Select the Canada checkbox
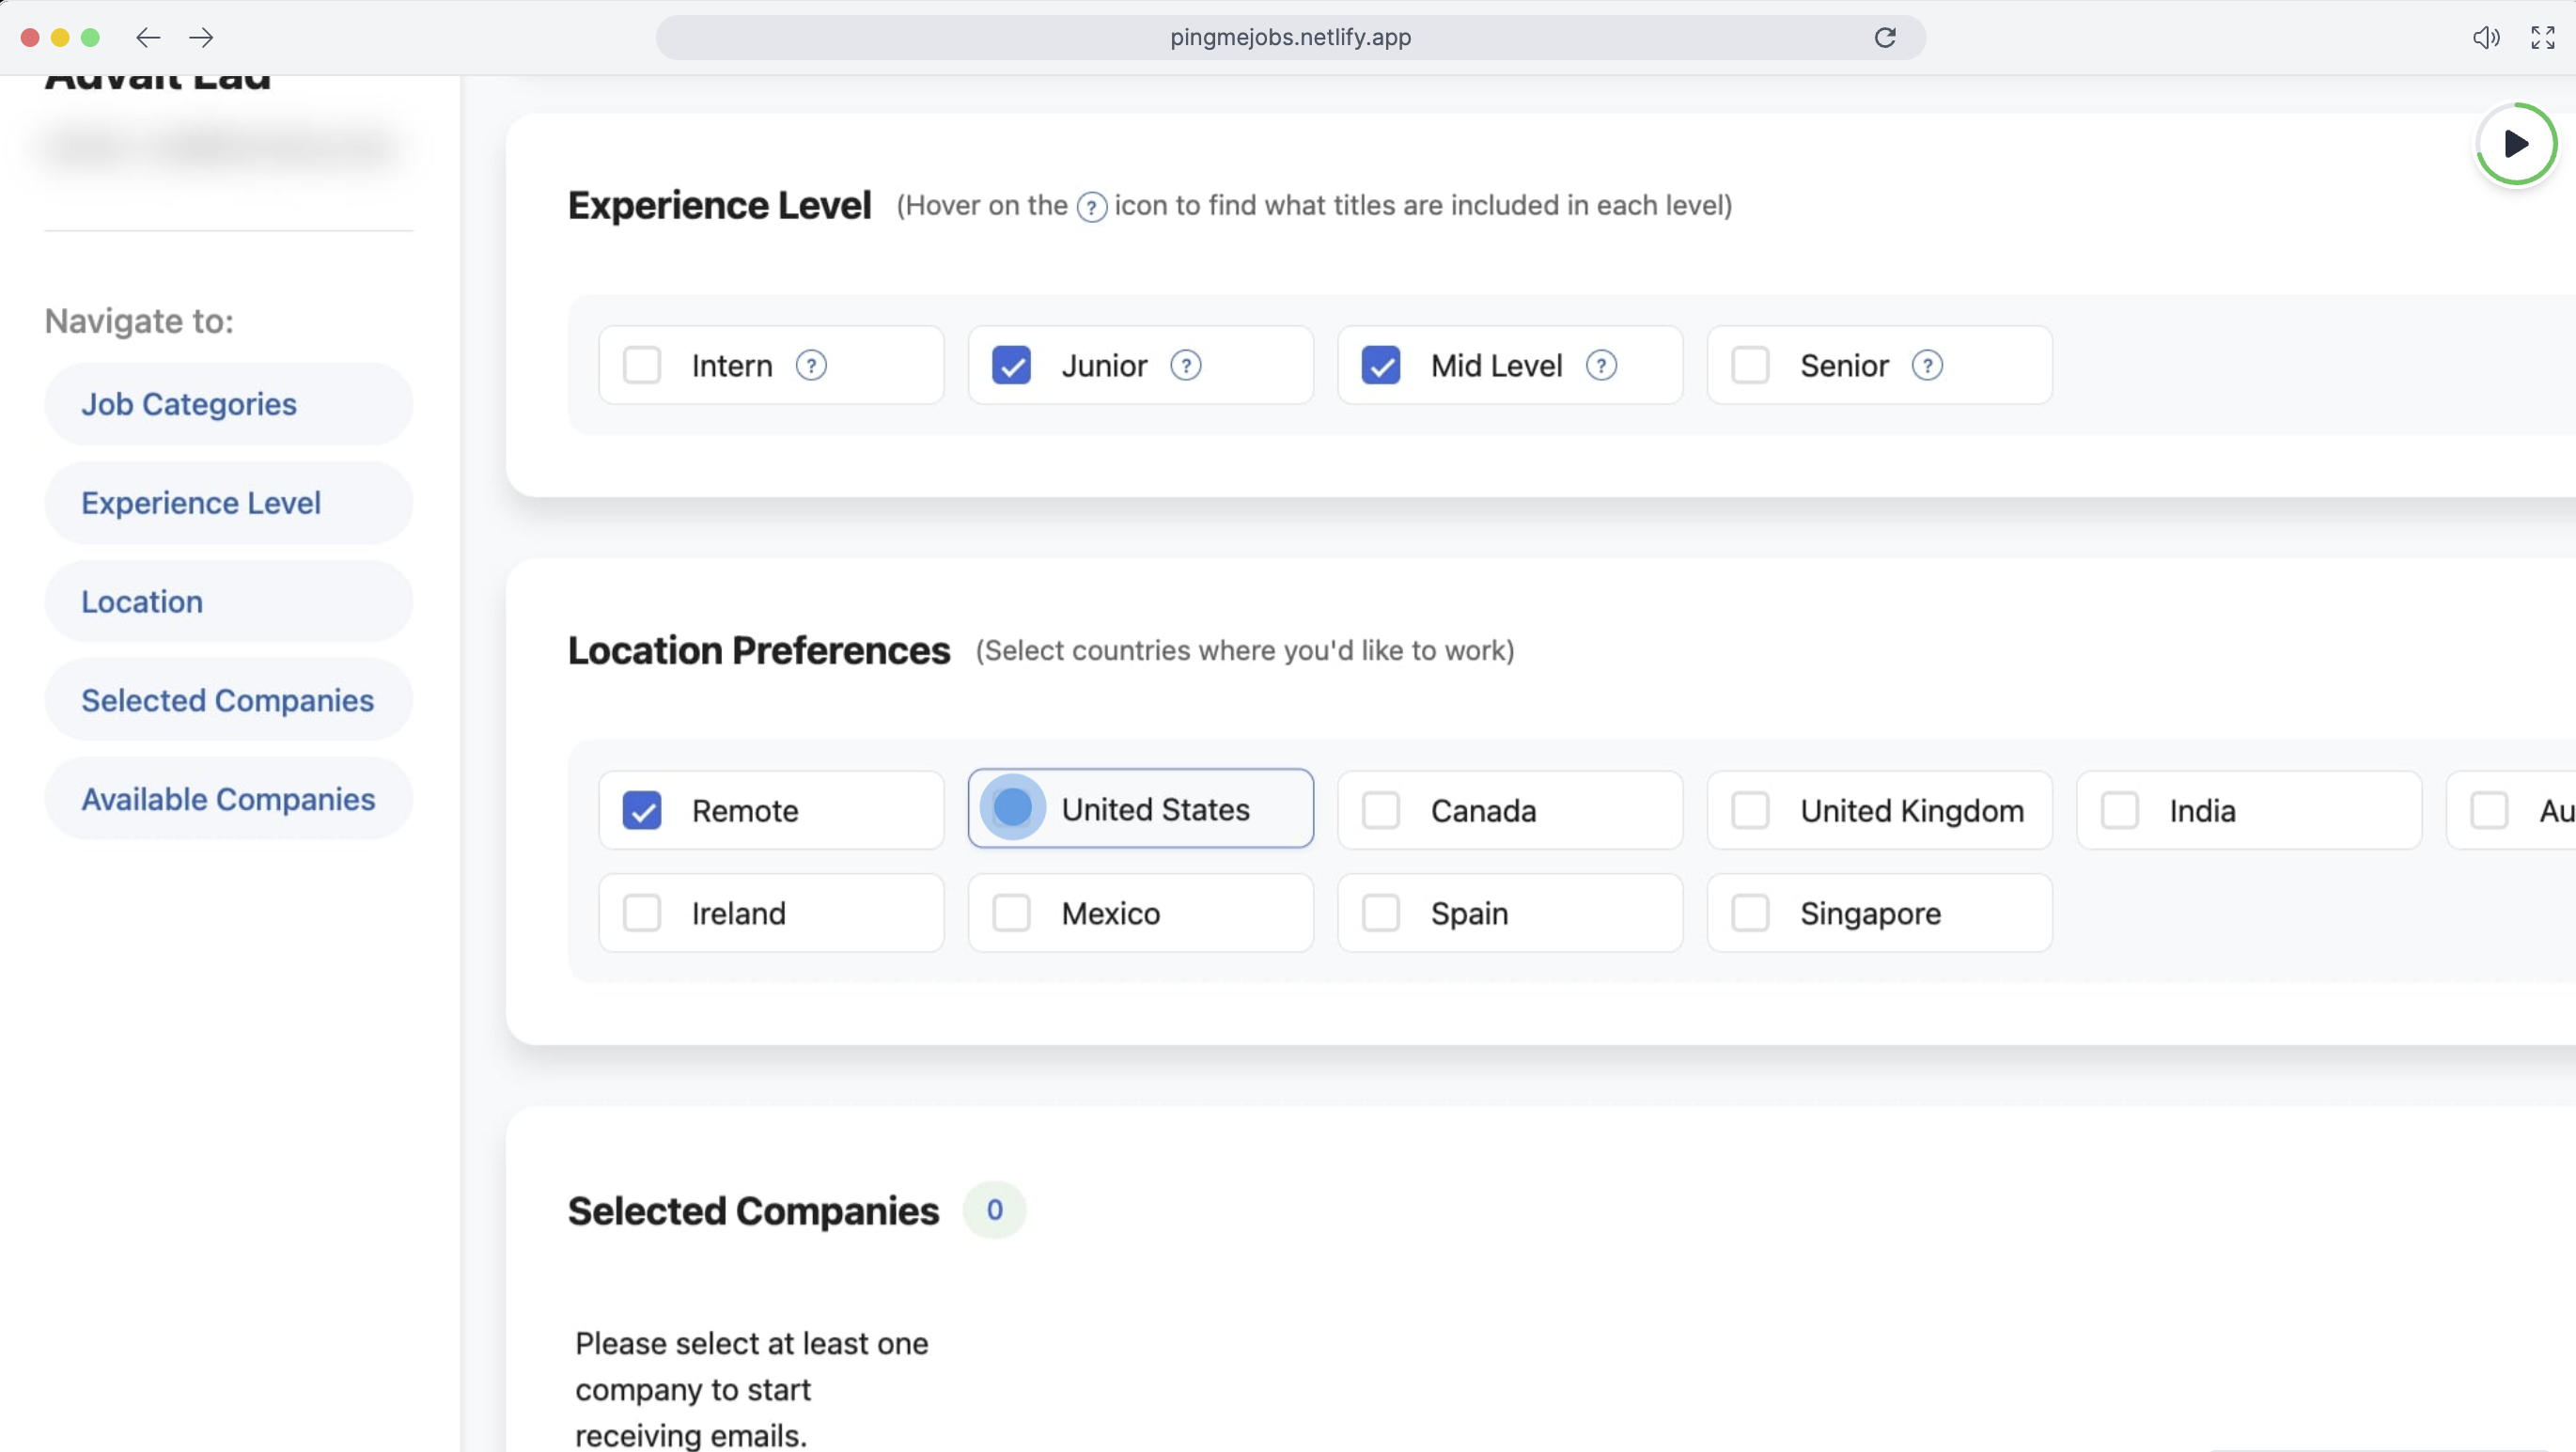 (1381, 811)
